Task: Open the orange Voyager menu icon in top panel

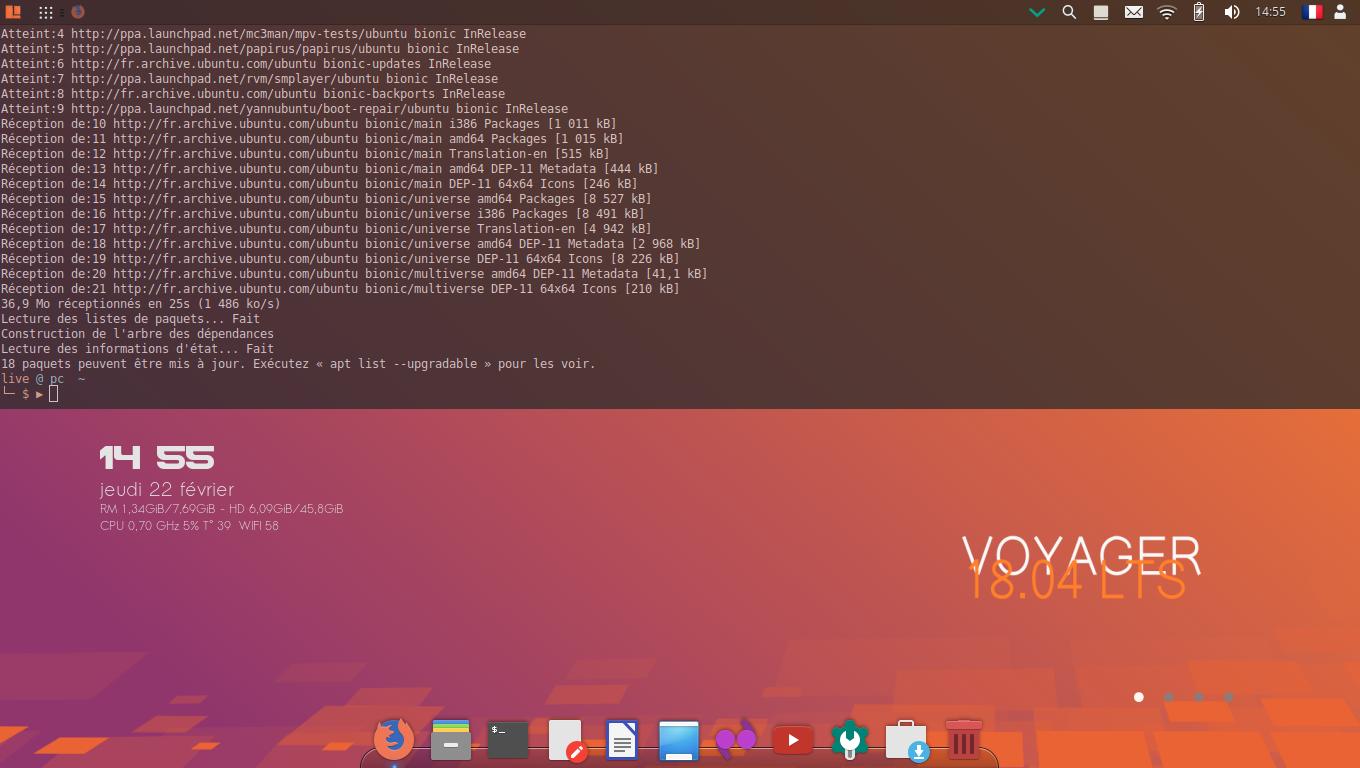Action: point(14,12)
